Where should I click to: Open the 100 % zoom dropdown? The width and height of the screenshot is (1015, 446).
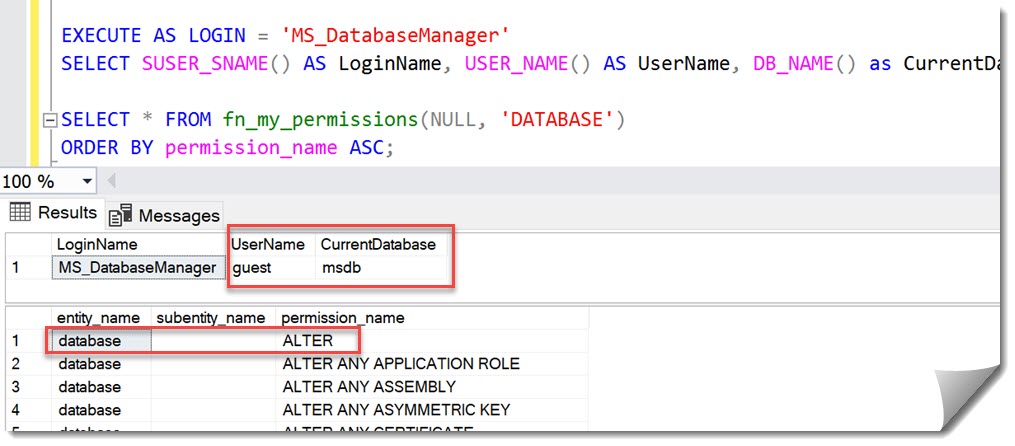click(86, 182)
